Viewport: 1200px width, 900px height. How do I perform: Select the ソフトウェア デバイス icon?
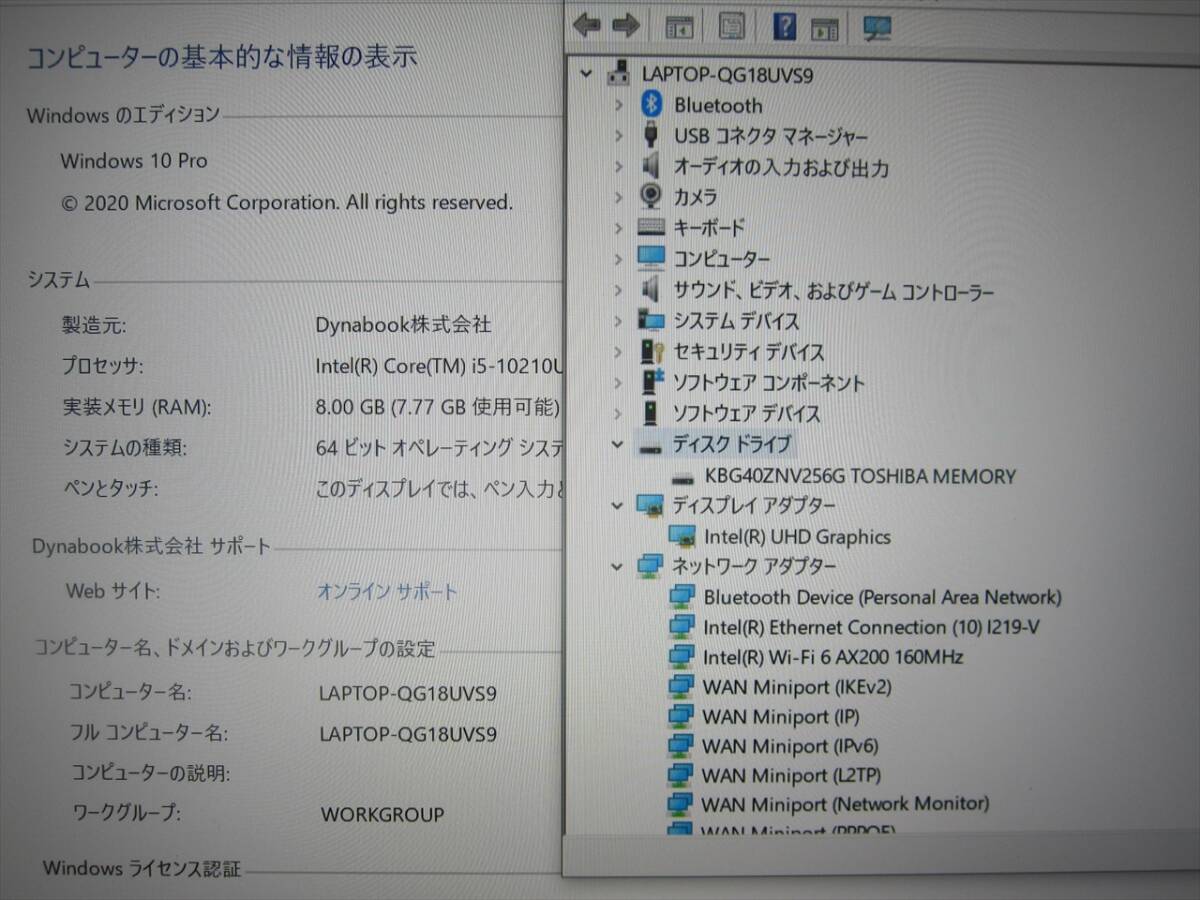pos(651,413)
